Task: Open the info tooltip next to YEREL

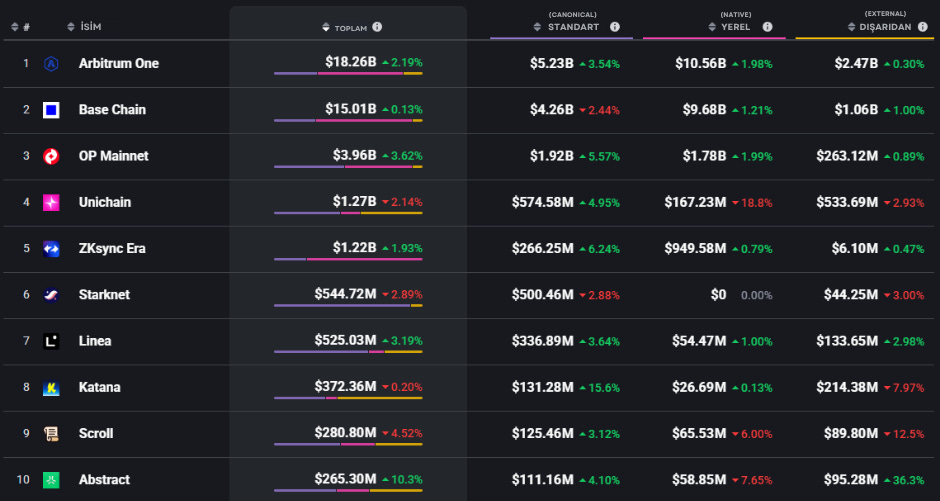Action: coord(767,27)
